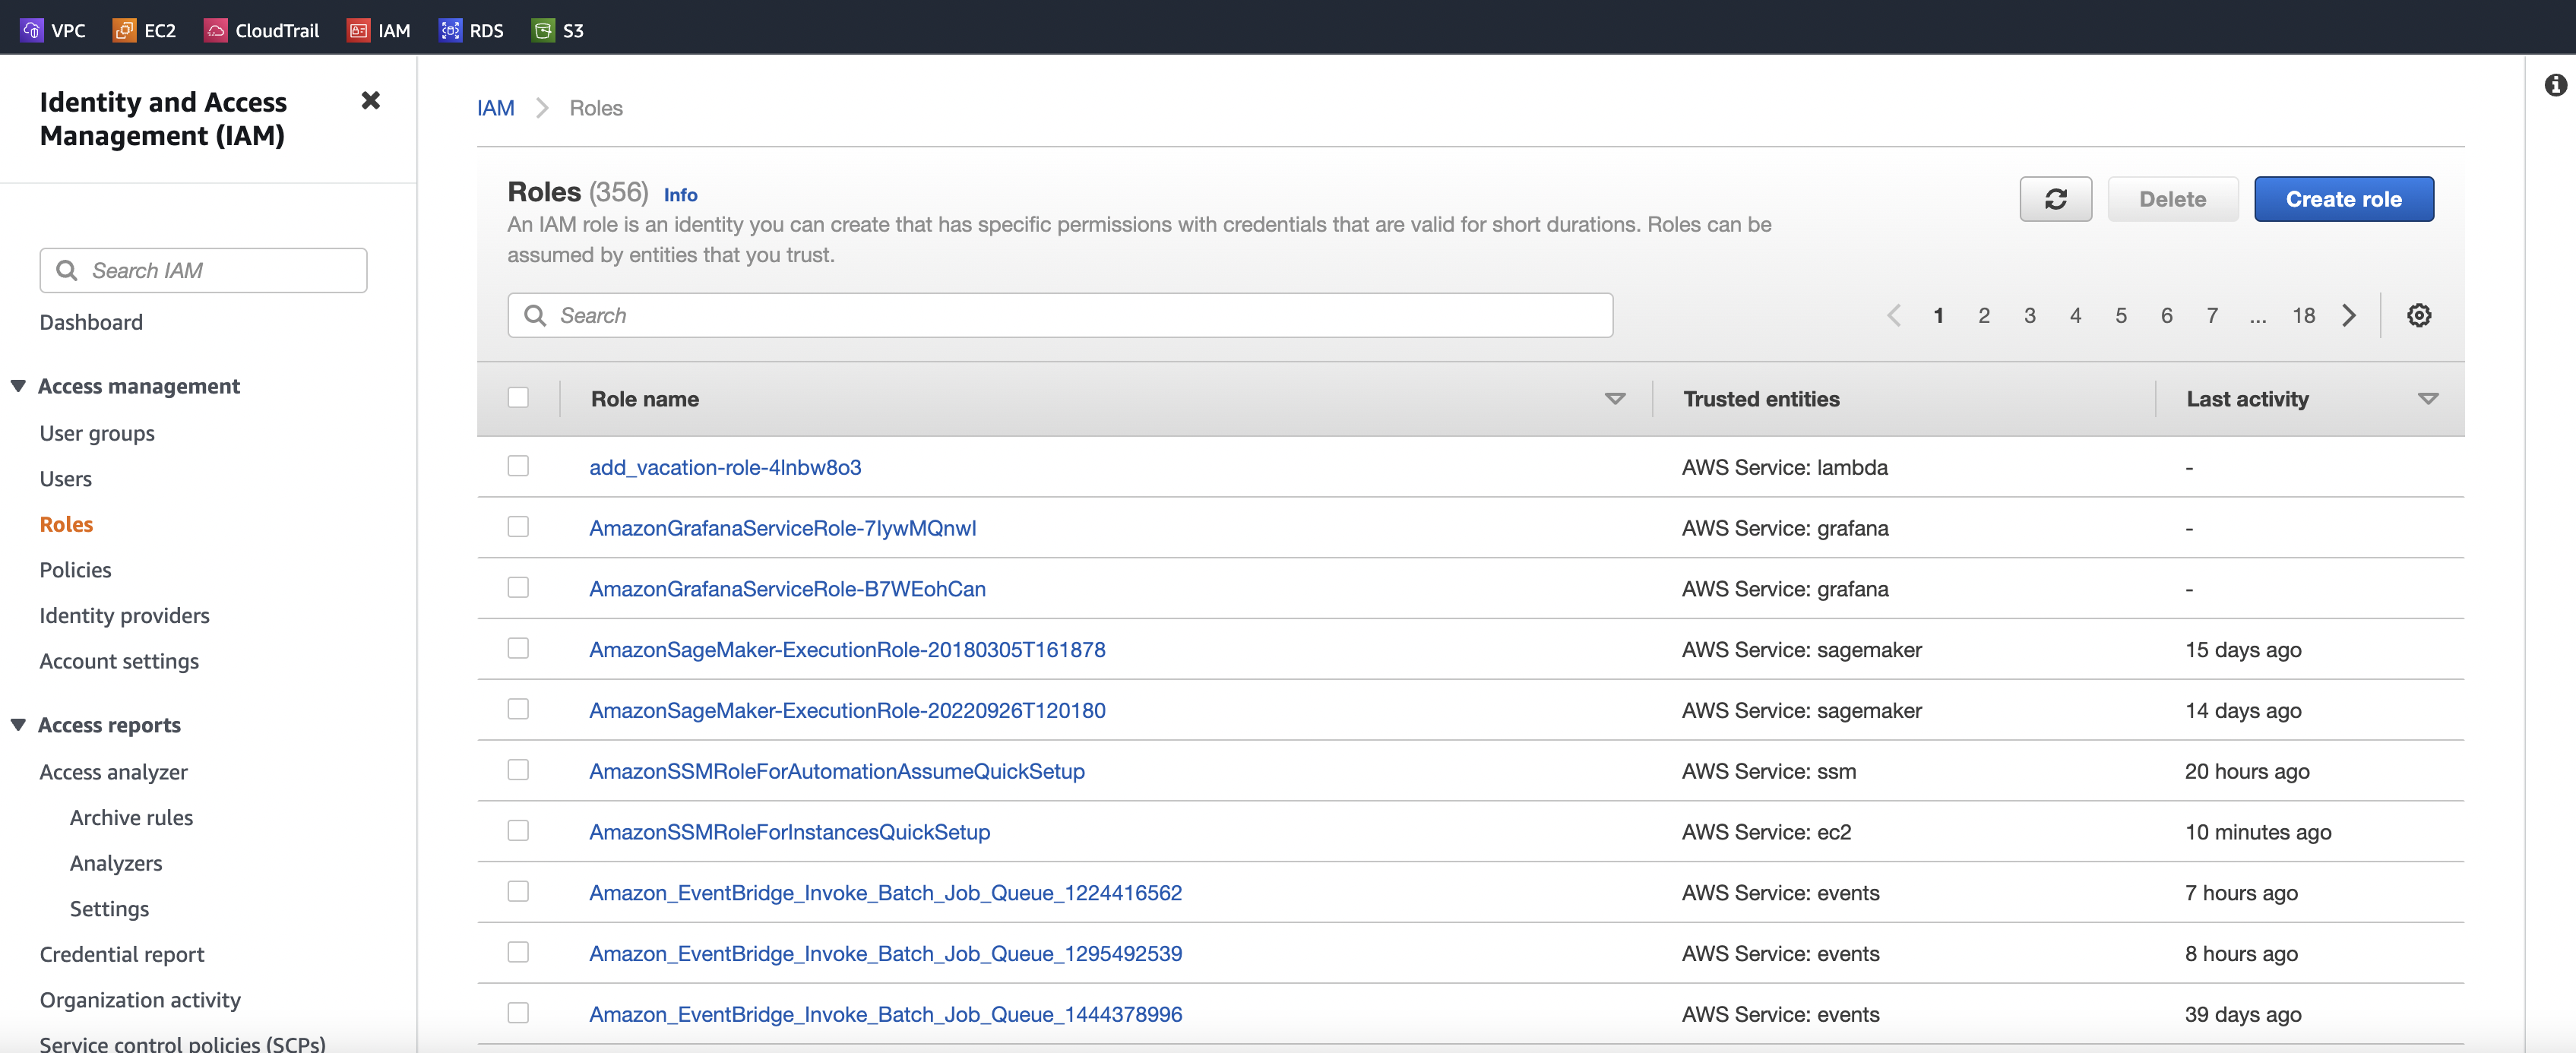The image size is (2576, 1053).
Task: Open the info panel icon
Action: (x=2555, y=85)
